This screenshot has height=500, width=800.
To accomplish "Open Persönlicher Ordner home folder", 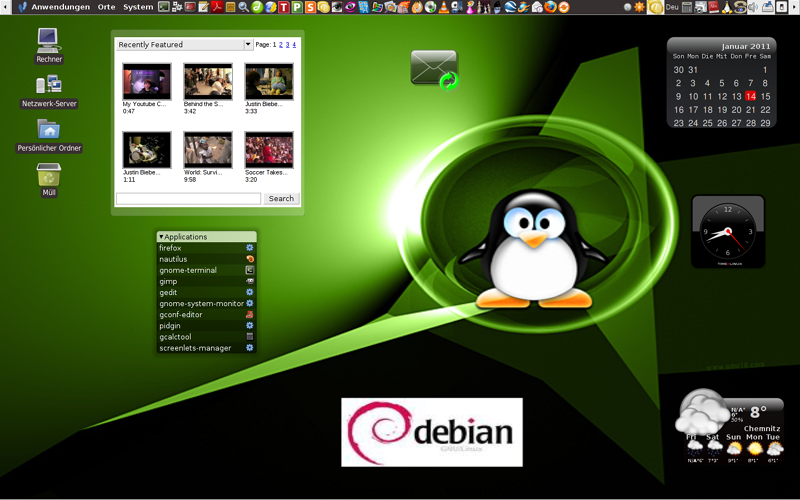I will 49,136.
